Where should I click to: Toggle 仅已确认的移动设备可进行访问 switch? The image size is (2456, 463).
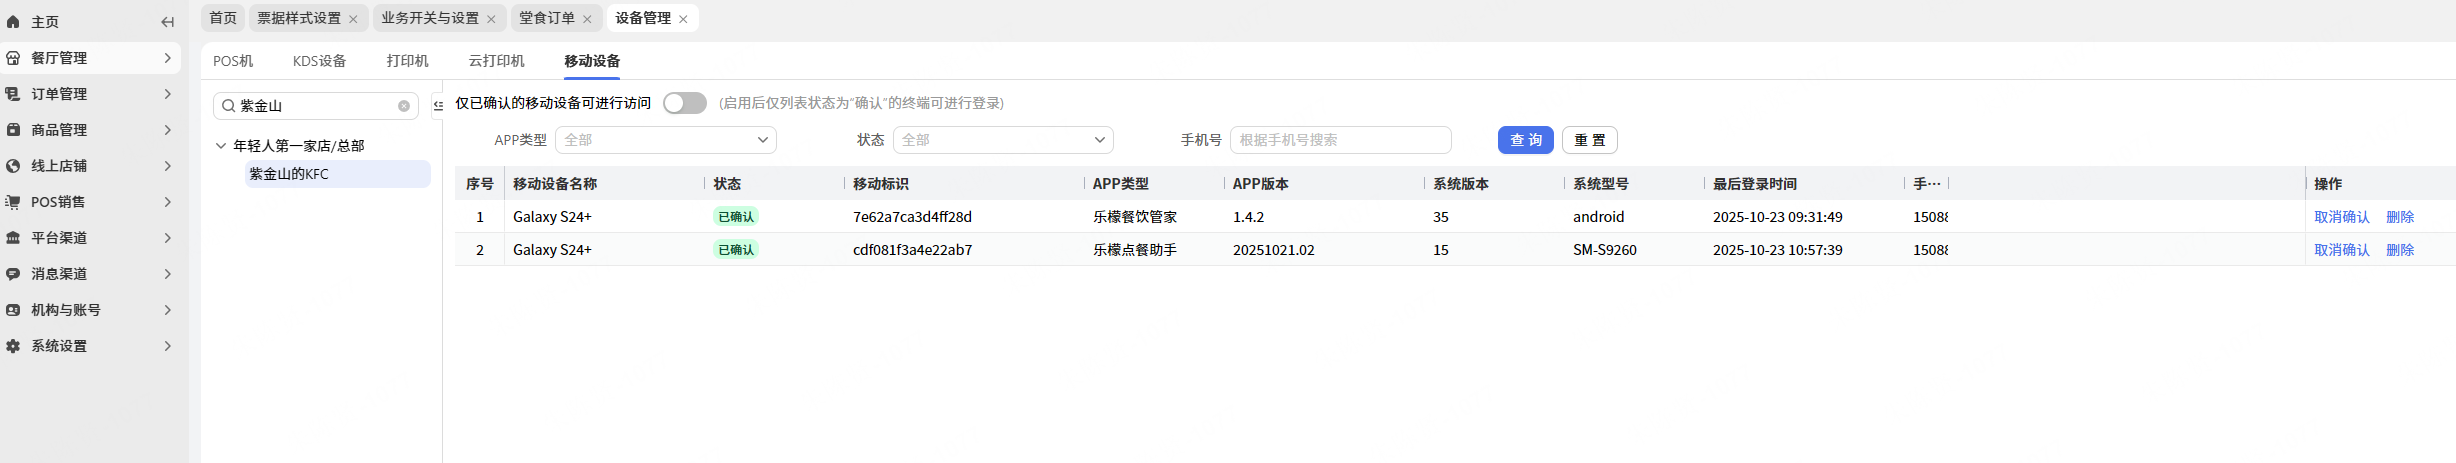coord(685,103)
